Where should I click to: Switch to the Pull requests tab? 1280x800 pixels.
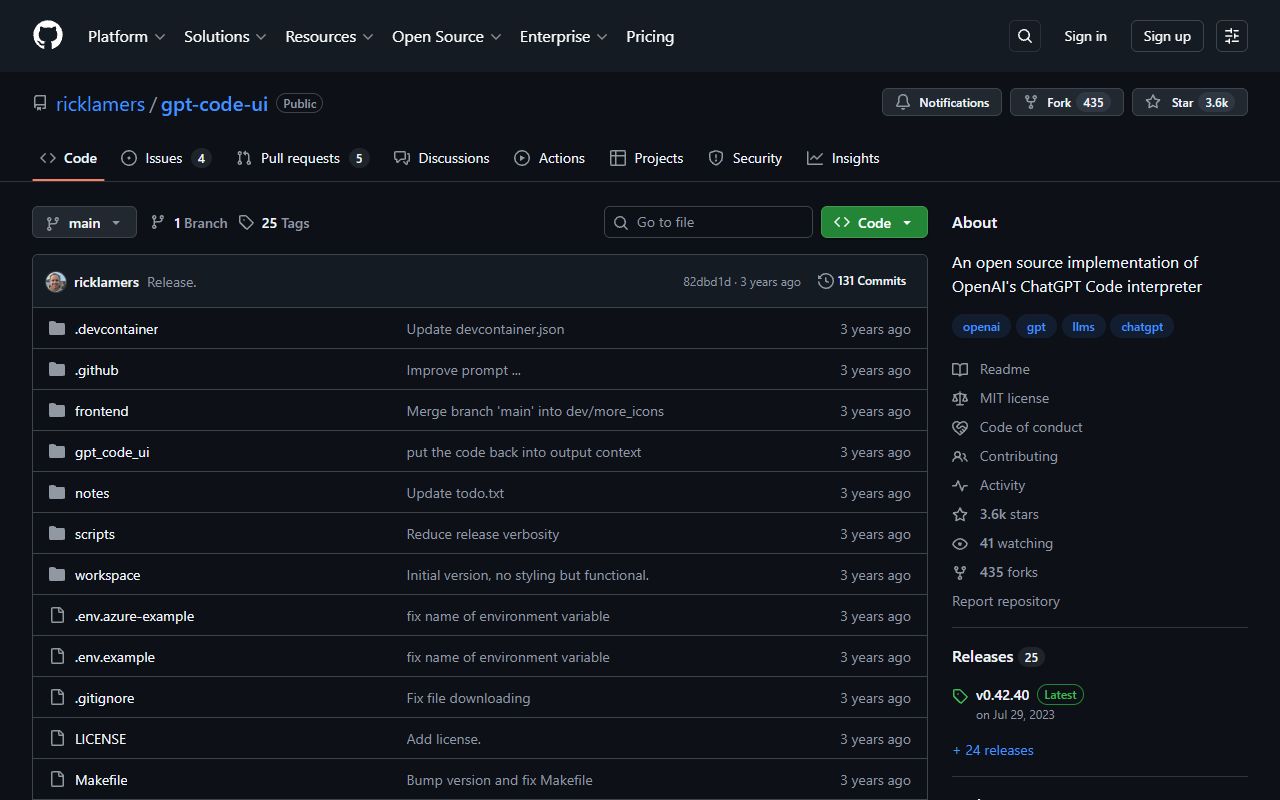click(x=302, y=157)
